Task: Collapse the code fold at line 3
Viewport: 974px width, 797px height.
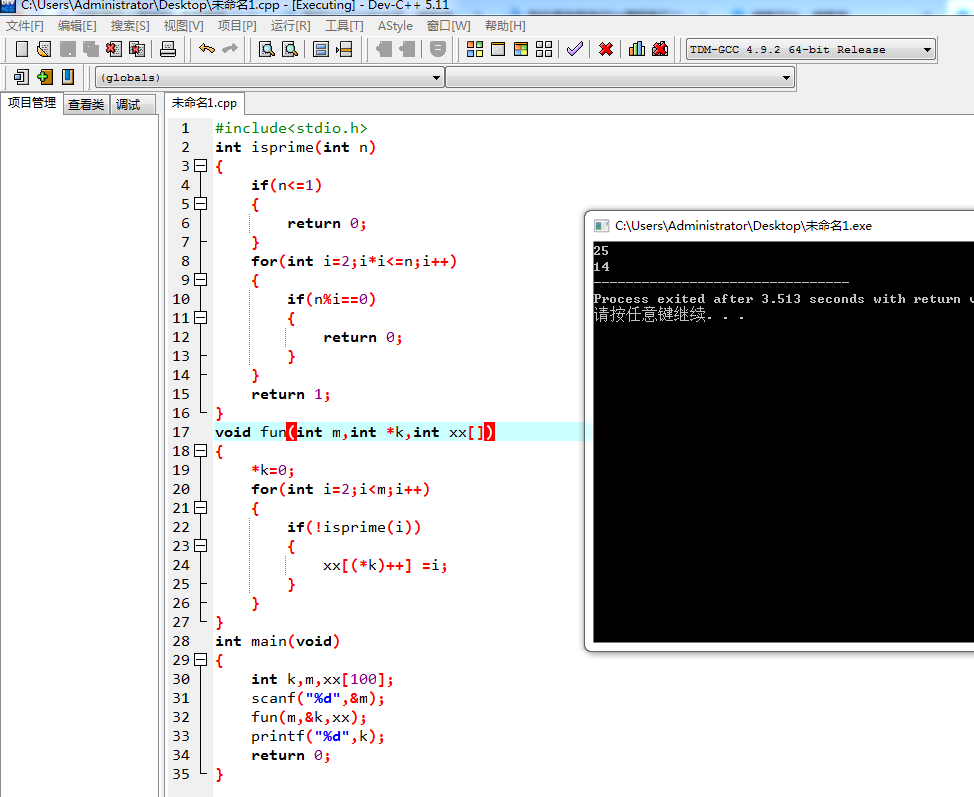Action: (201, 166)
